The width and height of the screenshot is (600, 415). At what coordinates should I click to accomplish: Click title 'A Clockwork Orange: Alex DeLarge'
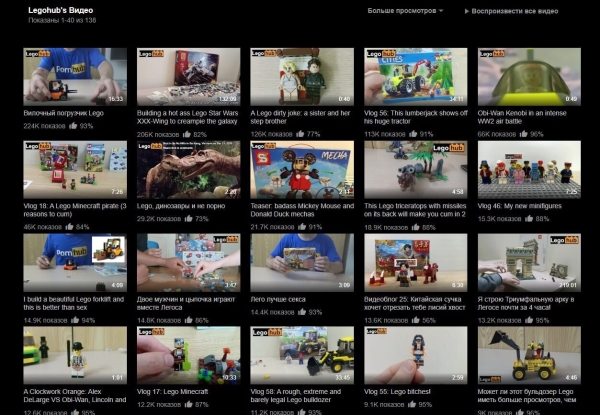click(75, 396)
